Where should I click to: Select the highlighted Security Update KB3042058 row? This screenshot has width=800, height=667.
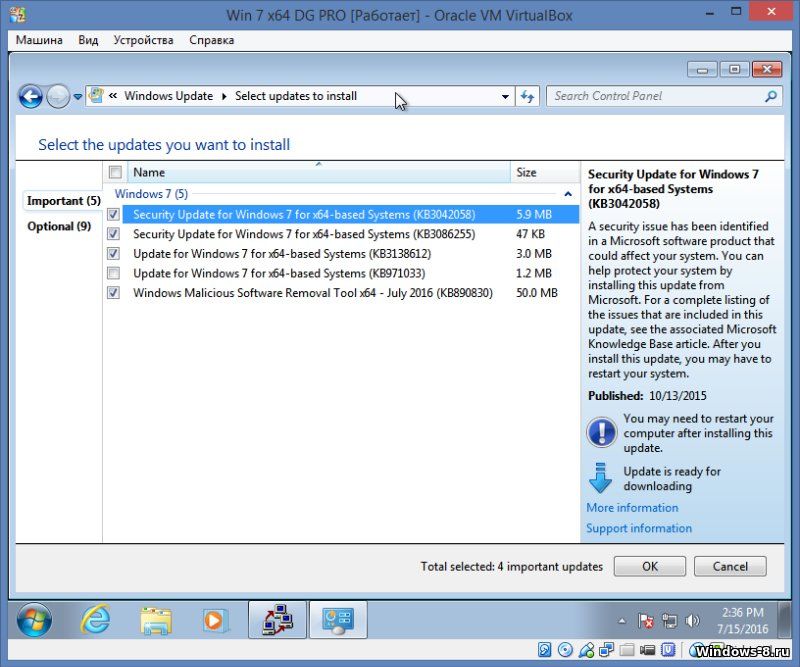point(343,214)
